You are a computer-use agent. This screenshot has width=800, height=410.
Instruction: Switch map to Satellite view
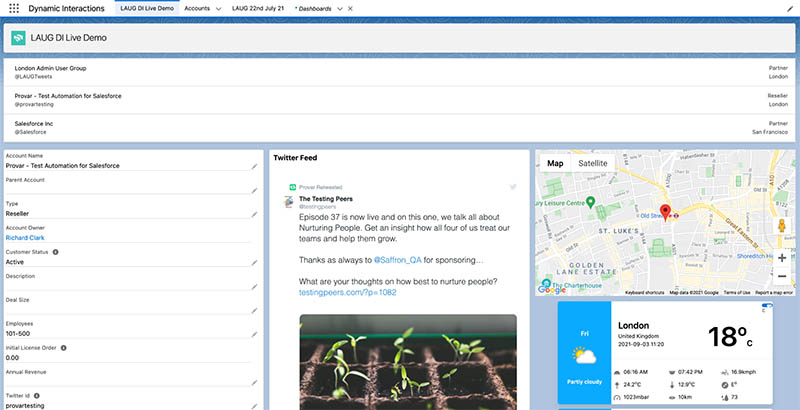click(592, 163)
